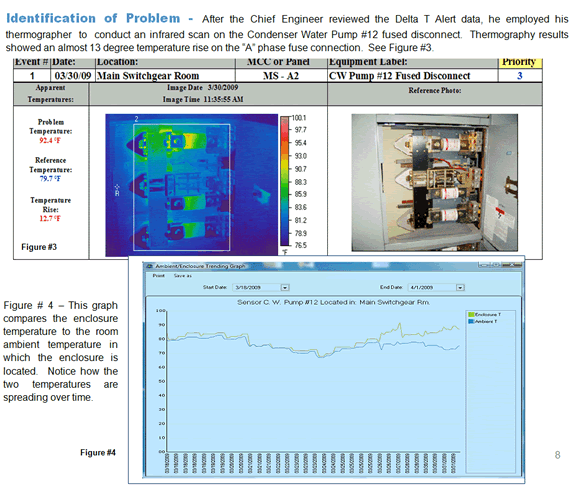Screen dimensions: 575x491
Task: Click the problem temperature '92.4 °F' value
Action: [50, 140]
